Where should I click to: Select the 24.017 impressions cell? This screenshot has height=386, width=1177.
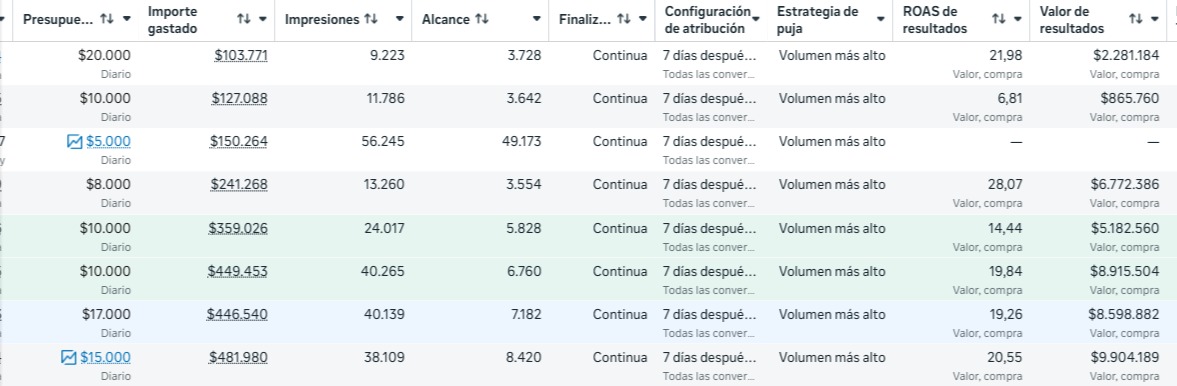(x=384, y=228)
